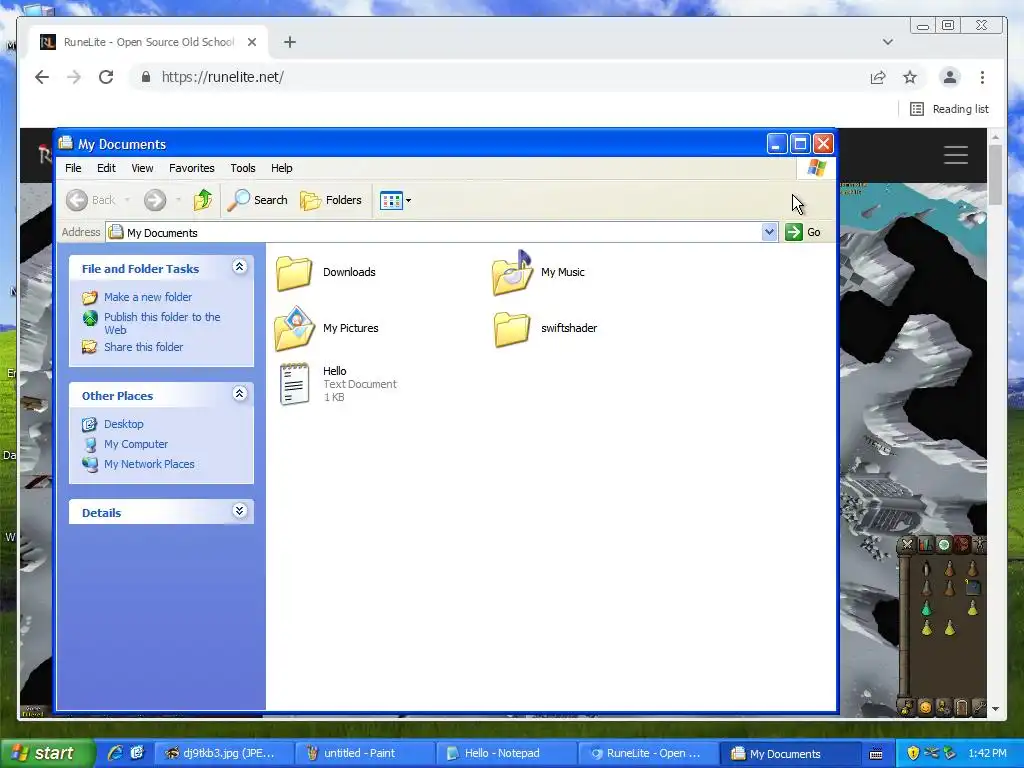Click the runelite.net URL bar
The height and width of the screenshot is (768, 1024).
click(x=496, y=77)
